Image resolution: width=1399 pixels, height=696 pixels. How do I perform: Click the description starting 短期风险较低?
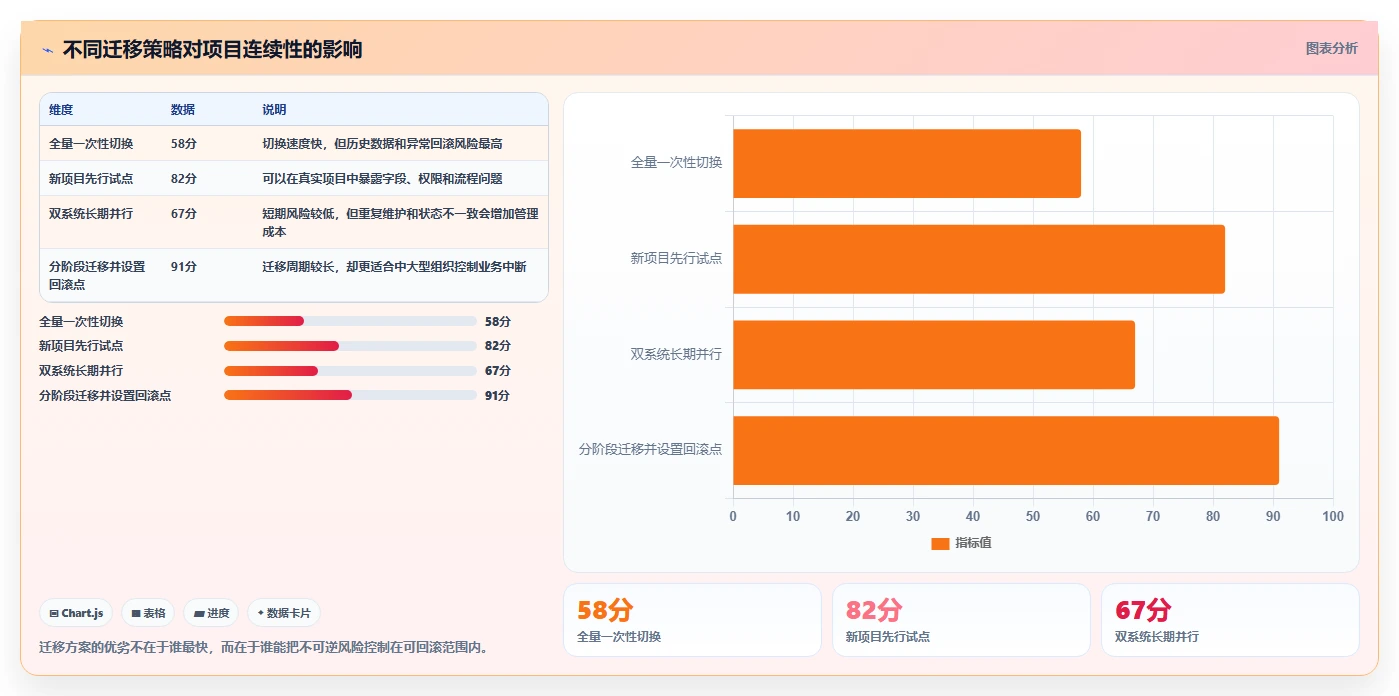(x=400, y=222)
